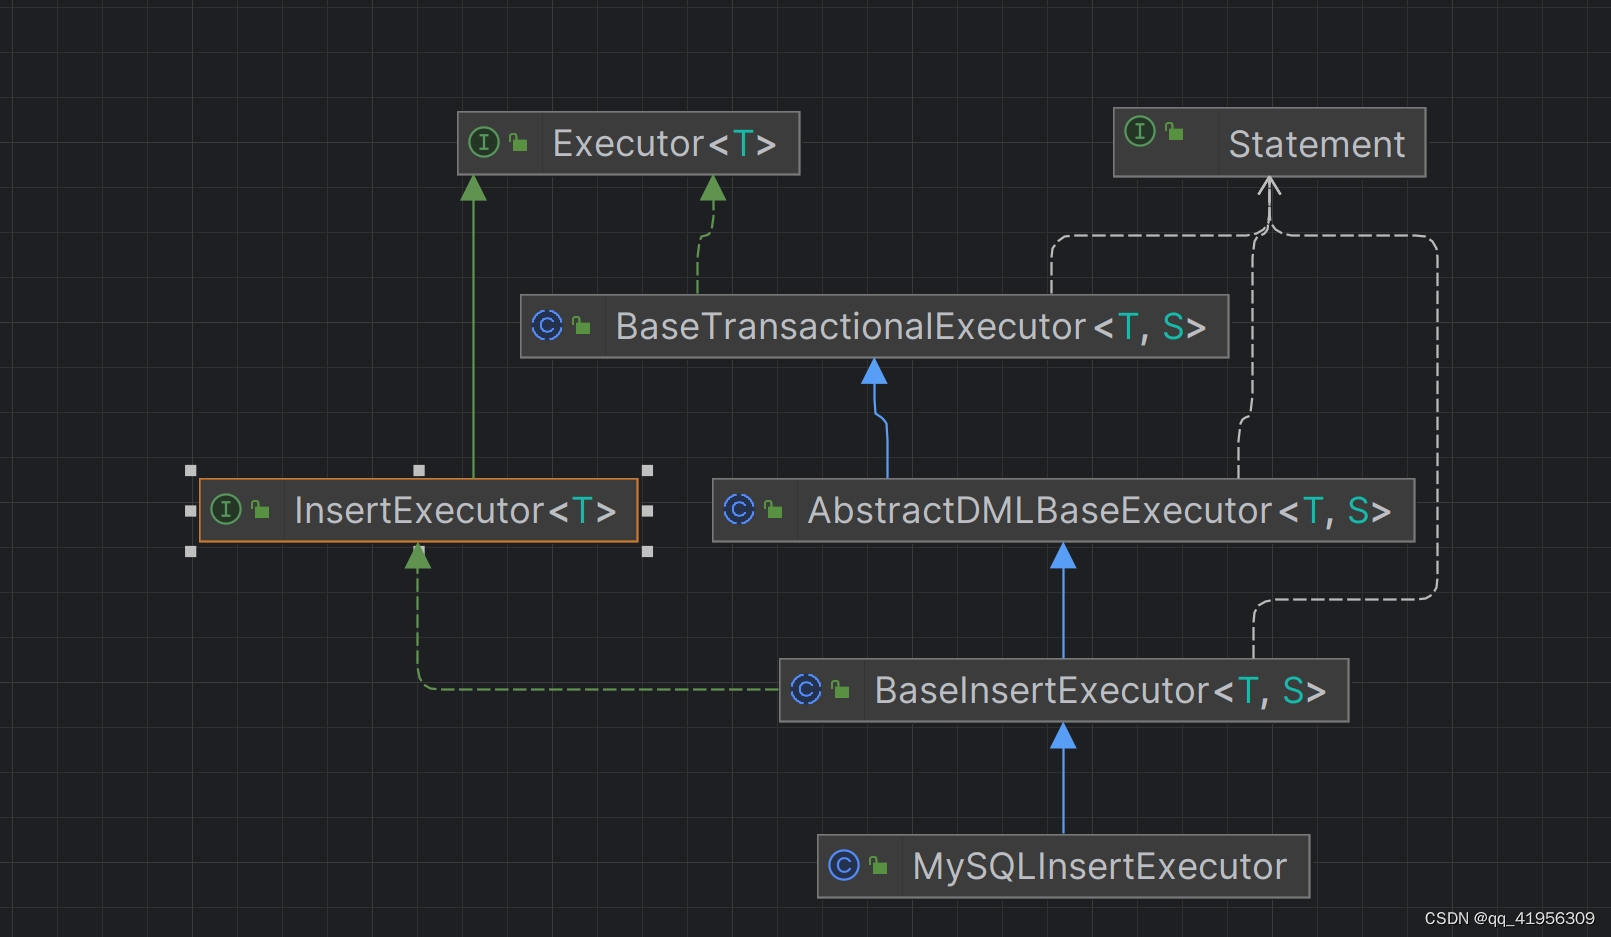Select the Statement node label

point(1316,145)
